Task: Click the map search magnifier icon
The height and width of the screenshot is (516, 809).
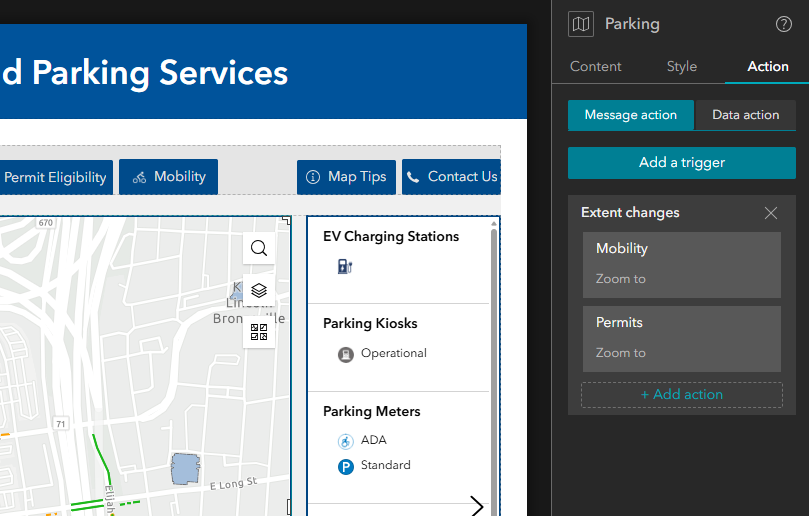Action: click(x=259, y=249)
